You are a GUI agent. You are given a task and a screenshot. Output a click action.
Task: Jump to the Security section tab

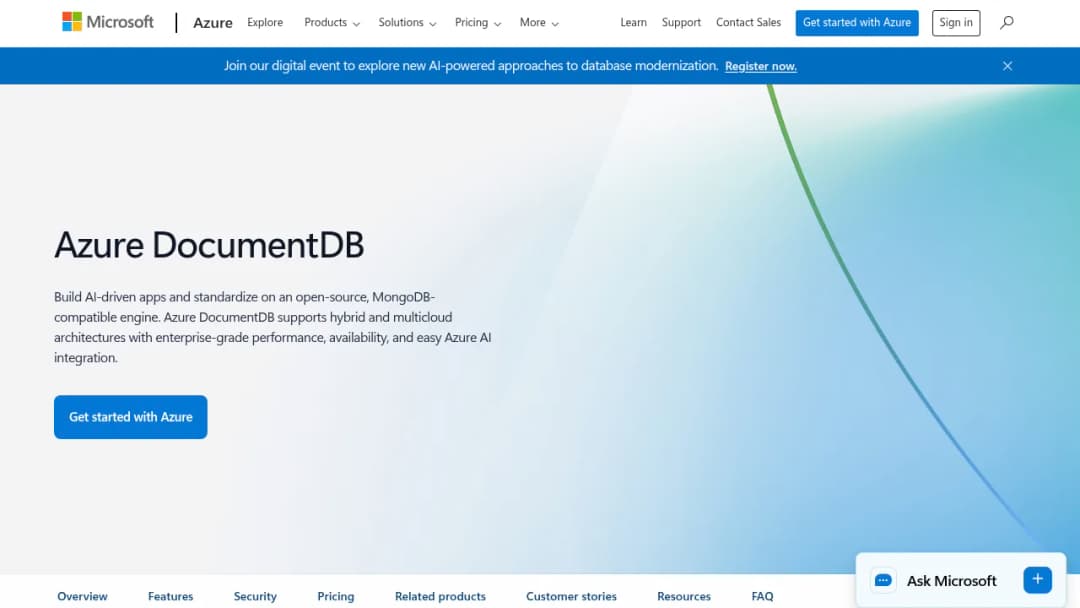click(x=255, y=596)
